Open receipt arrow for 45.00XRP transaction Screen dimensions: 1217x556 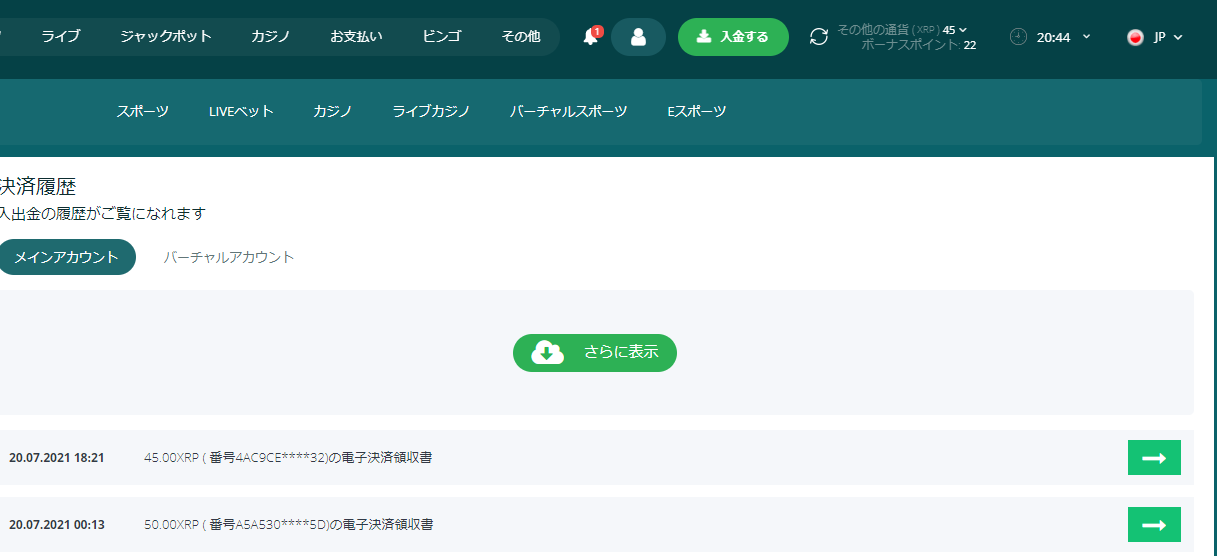tap(1154, 458)
